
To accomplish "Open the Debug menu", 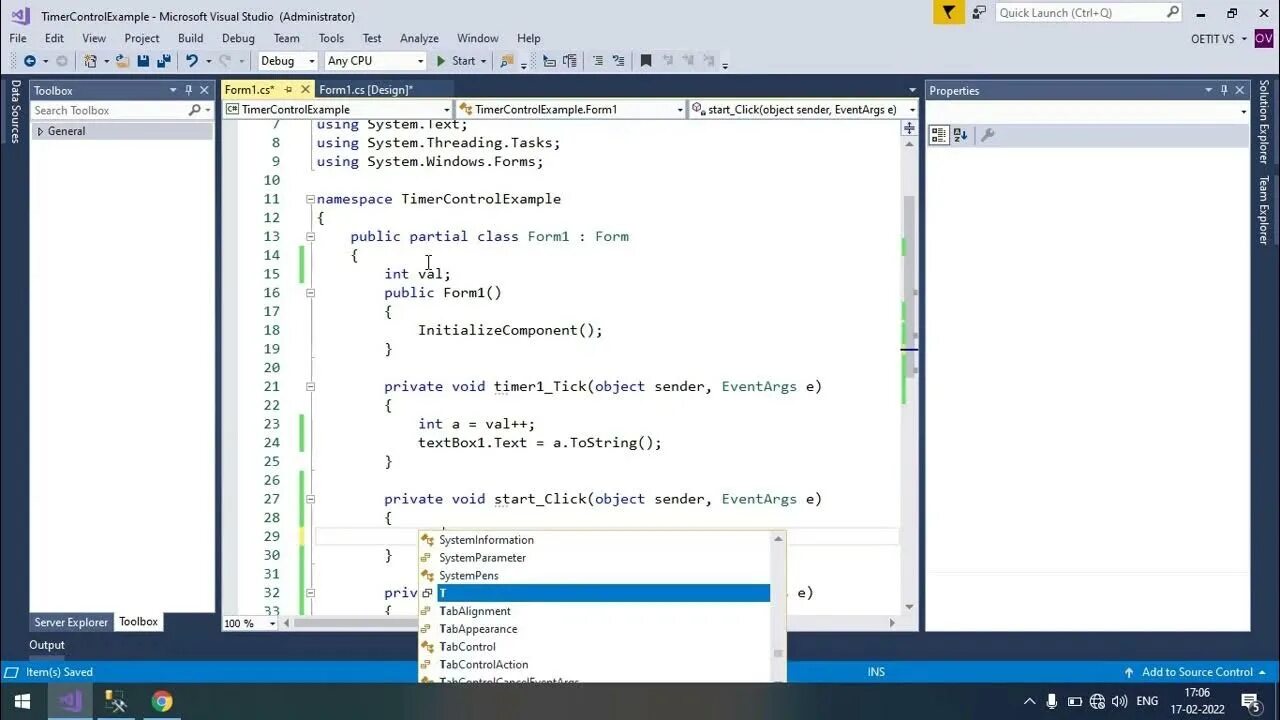I will click(238, 38).
